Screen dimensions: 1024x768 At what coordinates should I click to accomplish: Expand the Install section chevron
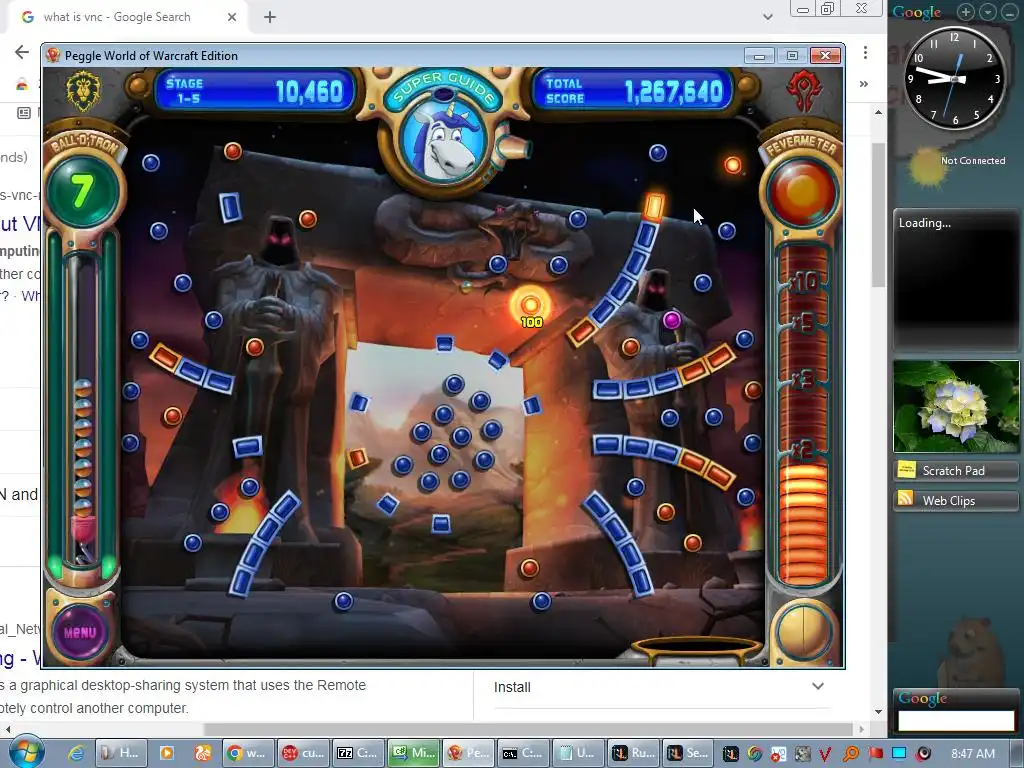pos(818,686)
